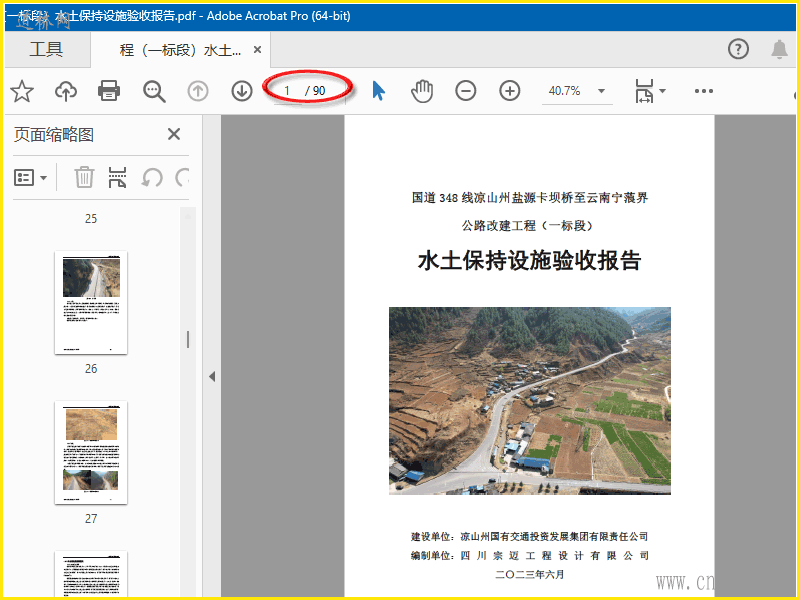800x600 pixels.
Task: Click the thumbnail panel scrollbar handle
Action: click(x=188, y=339)
